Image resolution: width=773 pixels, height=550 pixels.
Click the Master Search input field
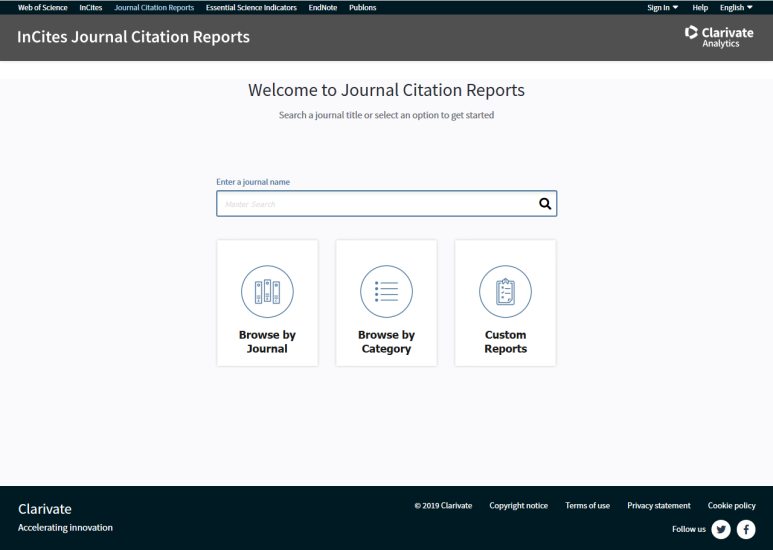386,204
